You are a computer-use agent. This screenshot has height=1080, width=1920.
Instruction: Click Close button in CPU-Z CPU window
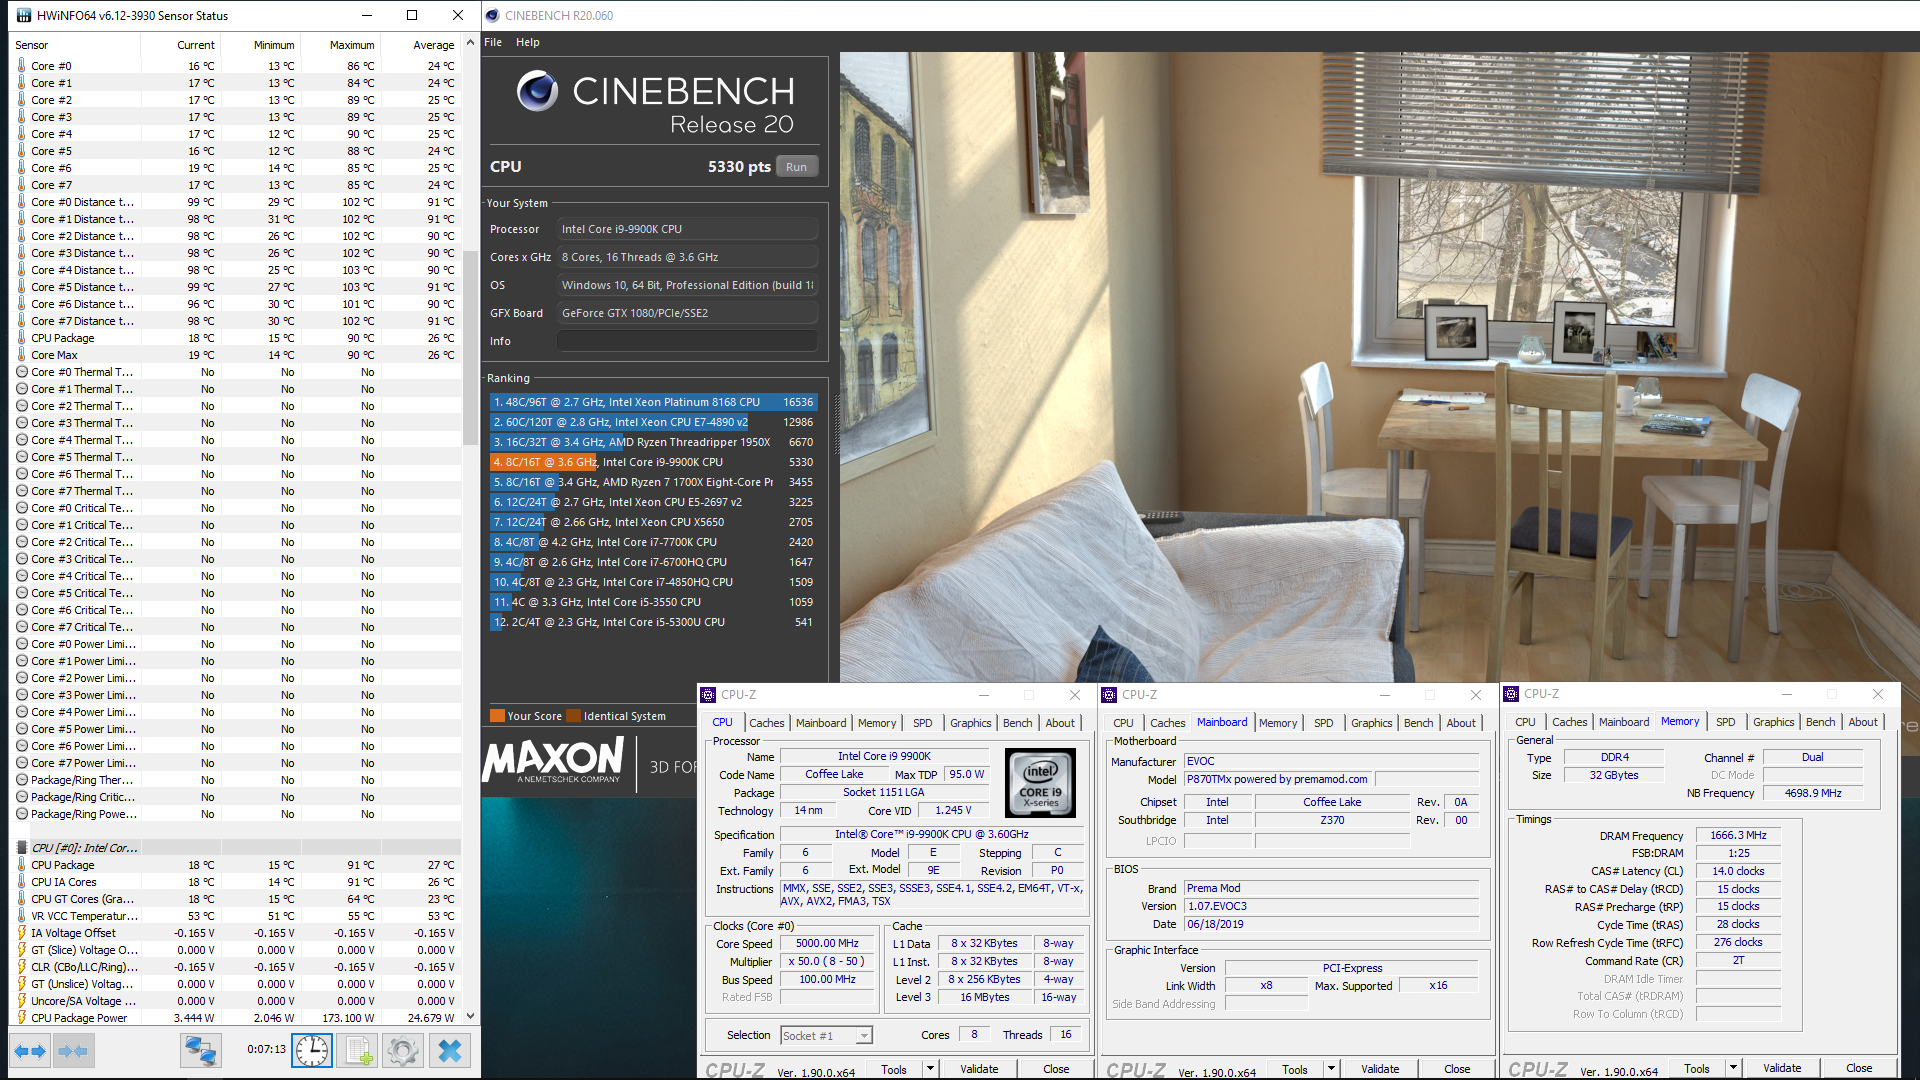[1056, 1069]
